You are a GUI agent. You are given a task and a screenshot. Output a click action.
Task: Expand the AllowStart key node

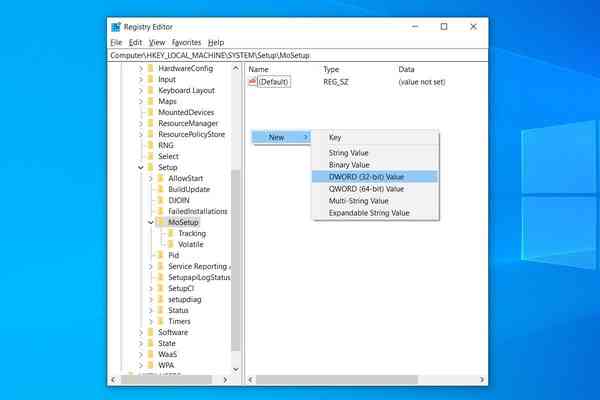[150, 178]
